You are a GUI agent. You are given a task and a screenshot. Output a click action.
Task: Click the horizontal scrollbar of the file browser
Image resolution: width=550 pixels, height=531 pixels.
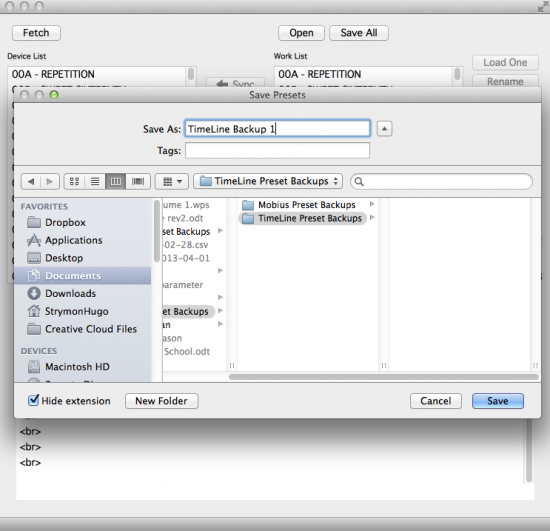point(383,377)
